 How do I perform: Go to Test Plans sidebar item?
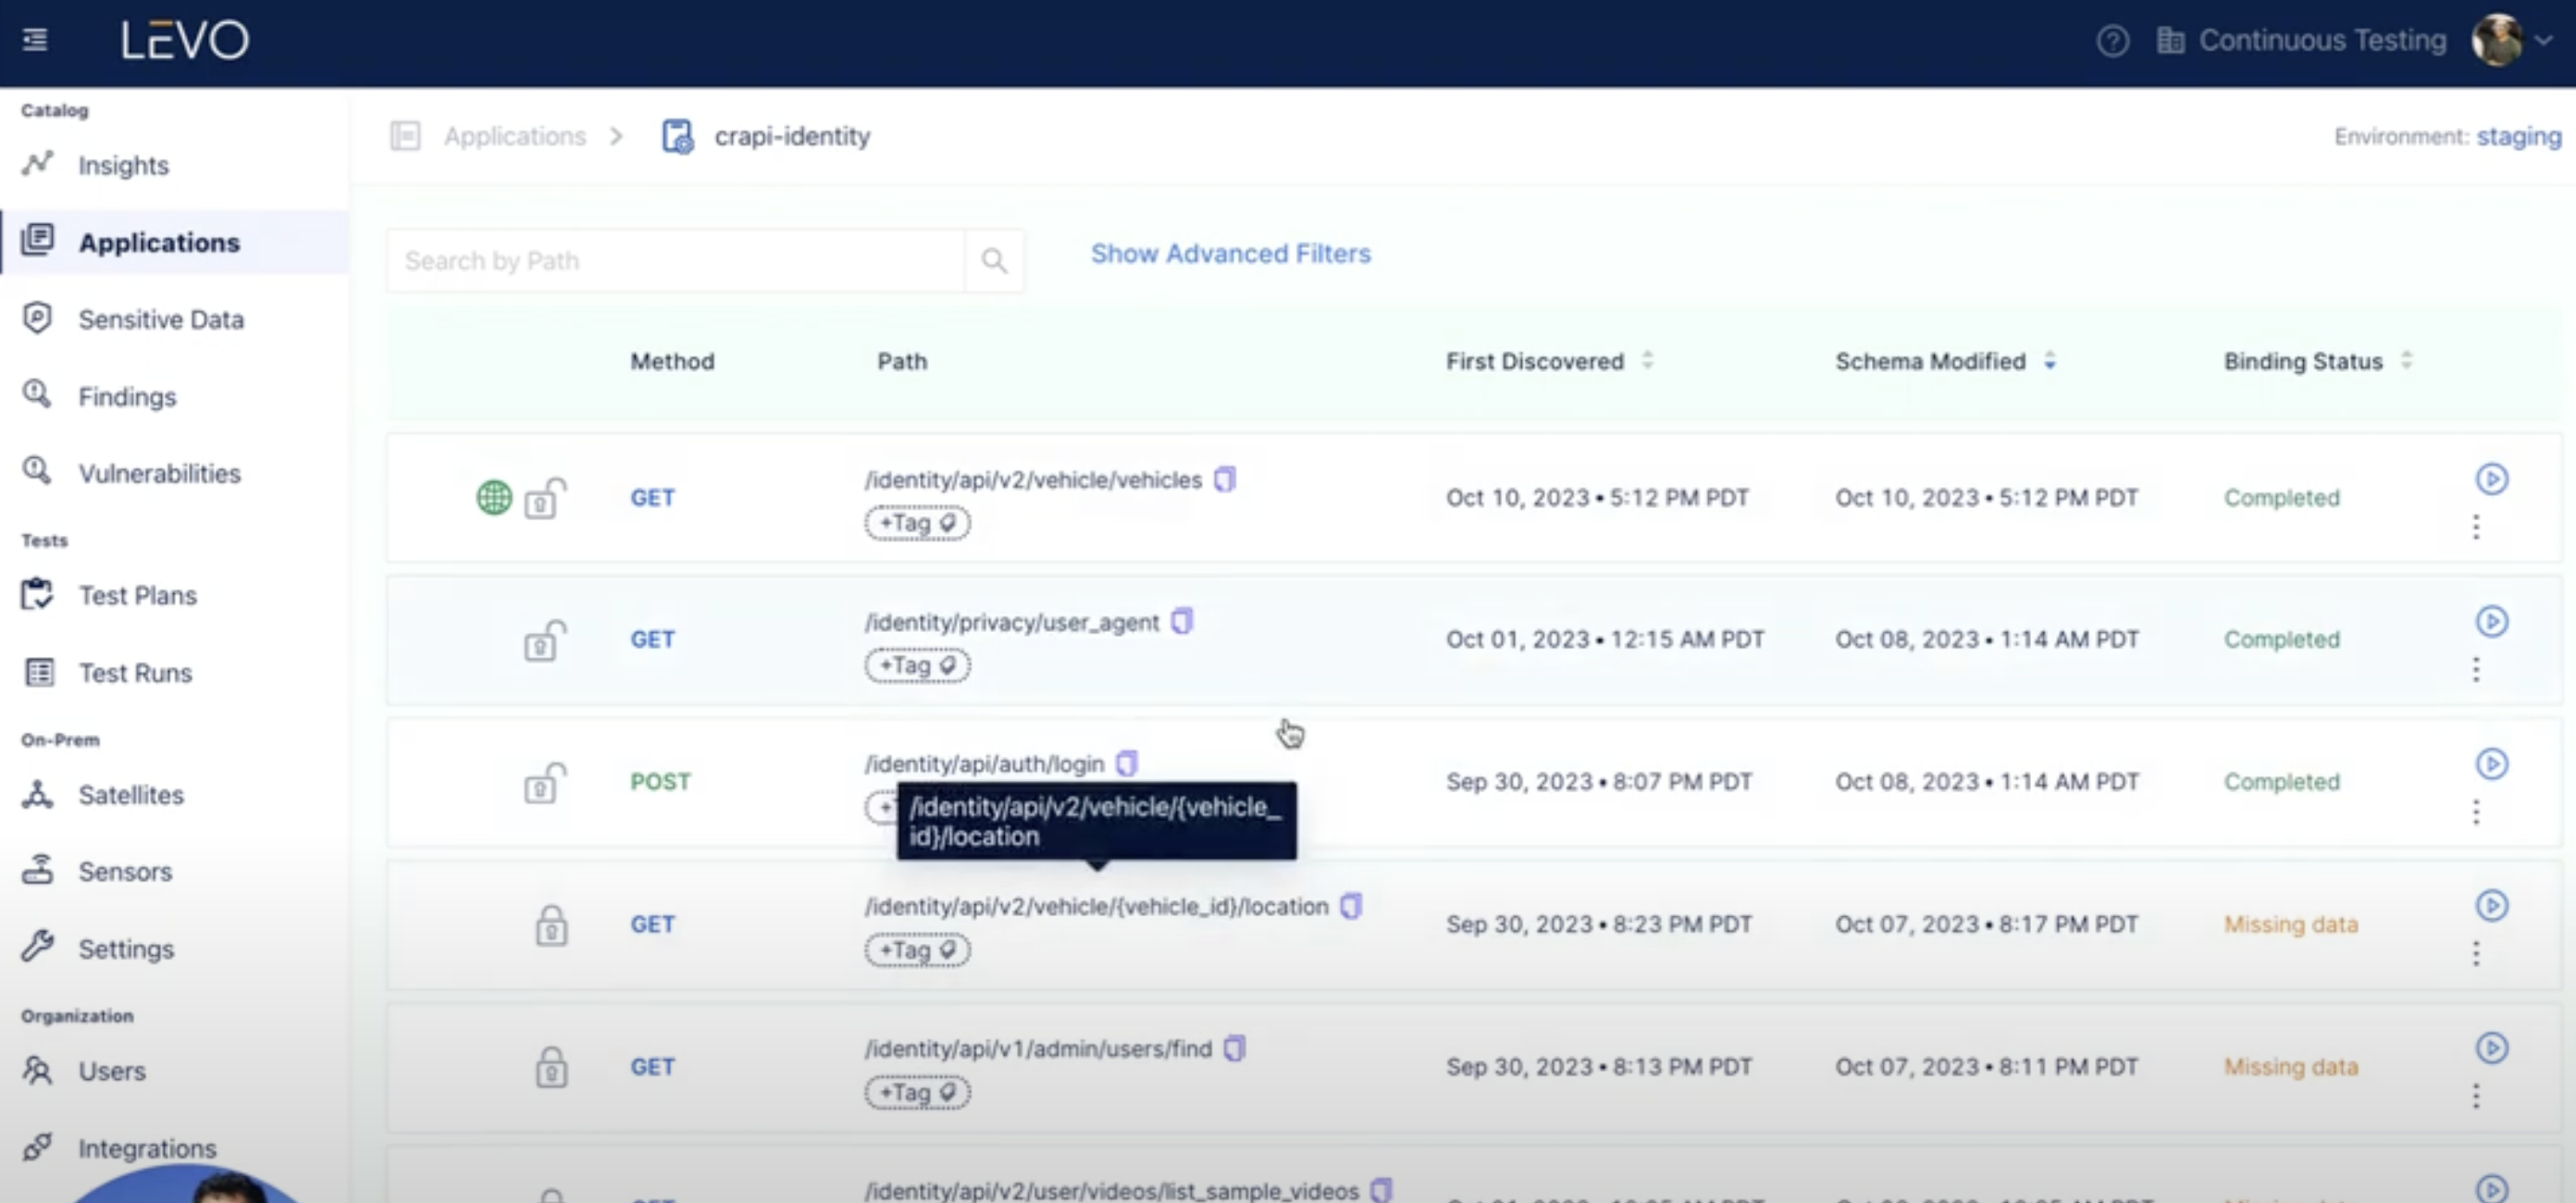click(137, 595)
